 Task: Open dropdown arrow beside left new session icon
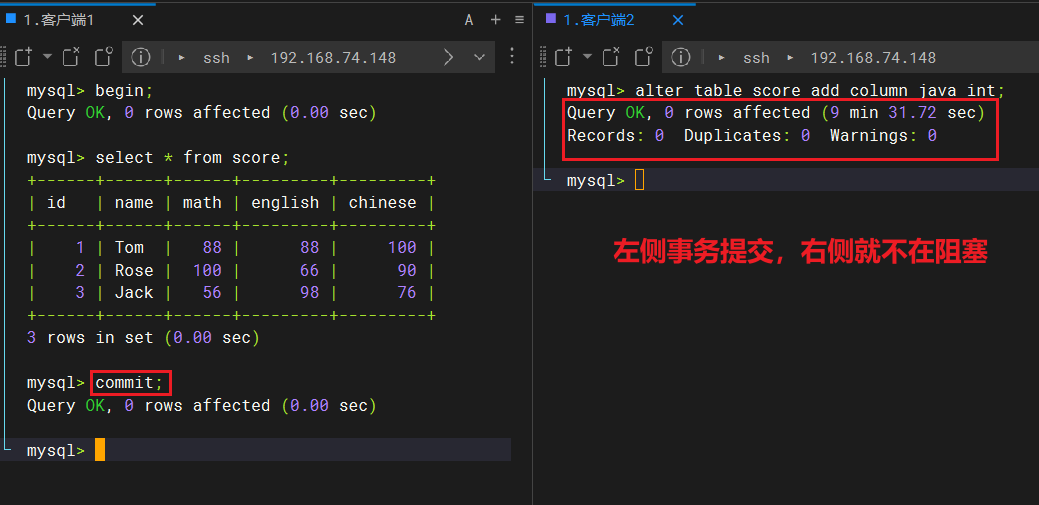point(47,56)
